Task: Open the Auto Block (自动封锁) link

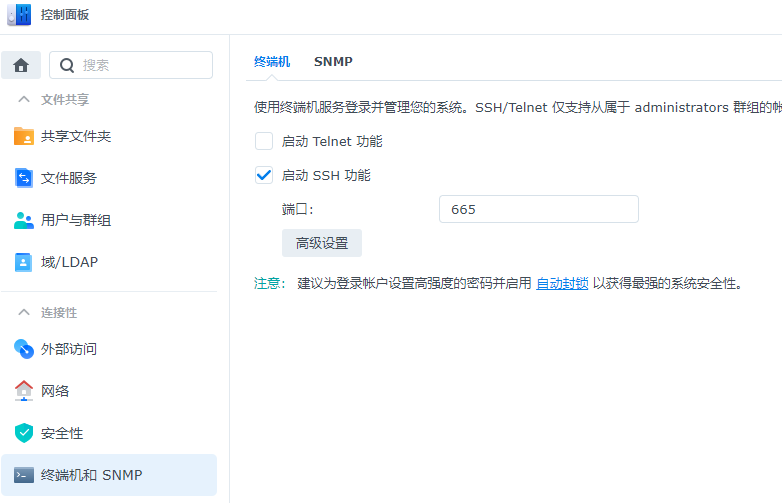Action: tap(562, 283)
